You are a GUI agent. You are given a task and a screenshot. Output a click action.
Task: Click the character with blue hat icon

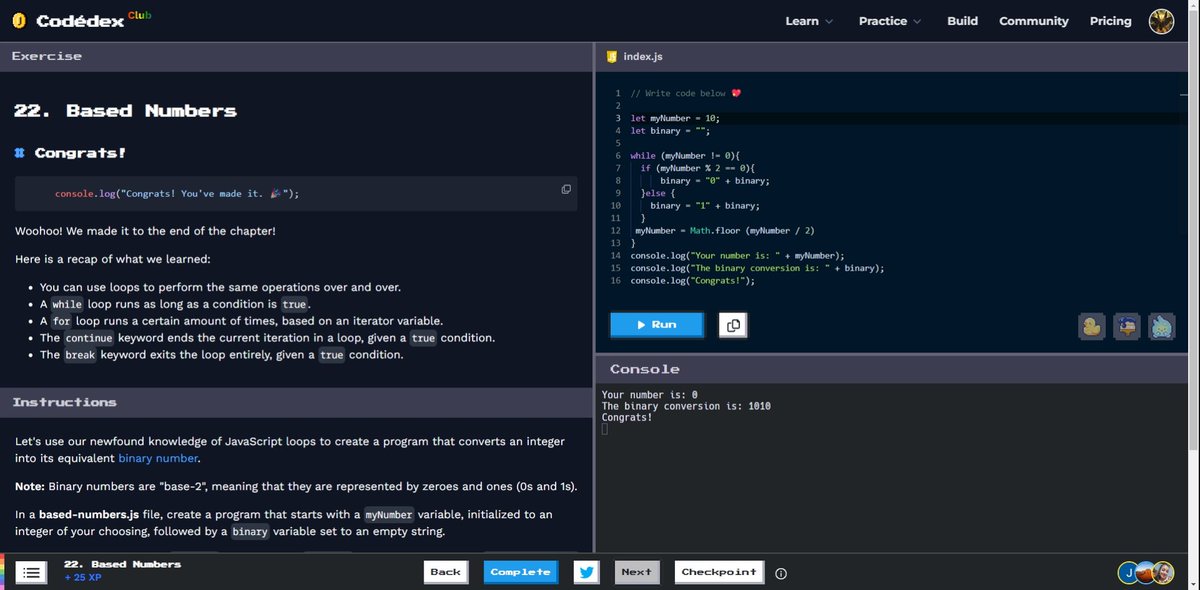point(1126,326)
